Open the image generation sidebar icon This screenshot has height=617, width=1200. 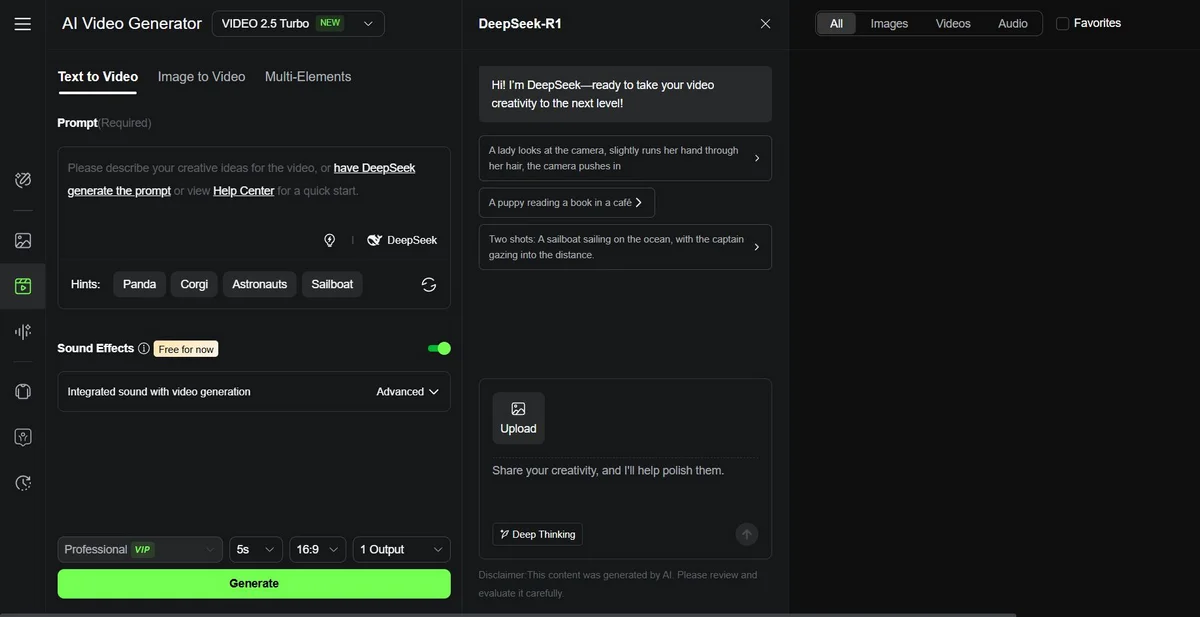[23, 241]
